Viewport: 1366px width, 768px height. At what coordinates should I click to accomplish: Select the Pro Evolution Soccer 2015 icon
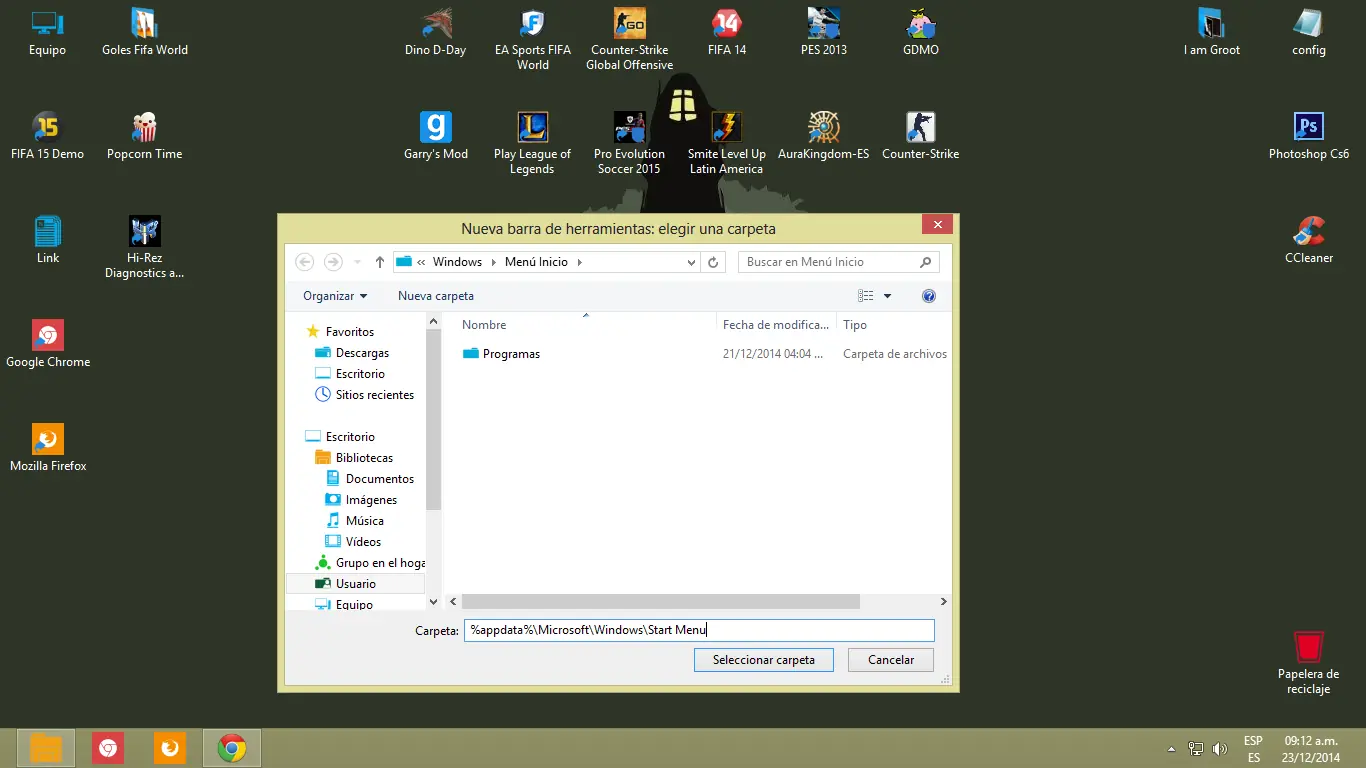629,144
